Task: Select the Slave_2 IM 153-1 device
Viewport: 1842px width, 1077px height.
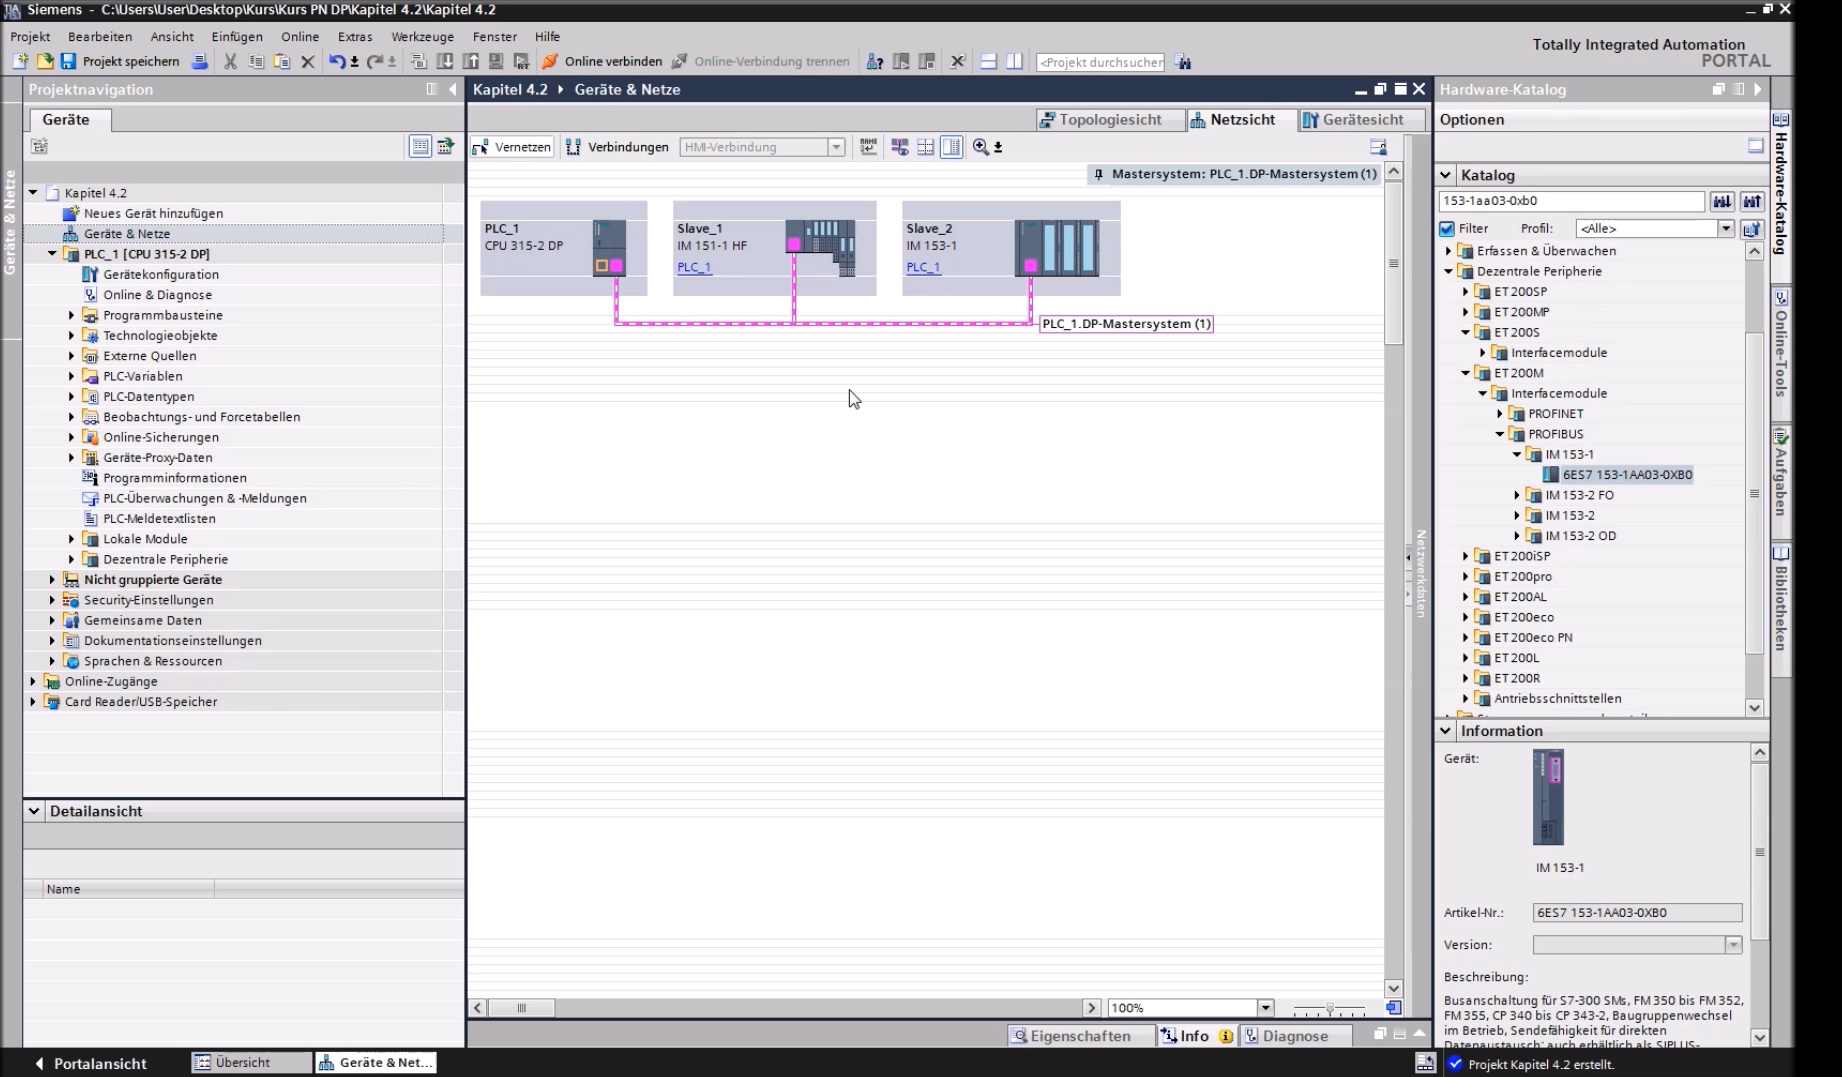Action: (x=1011, y=248)
